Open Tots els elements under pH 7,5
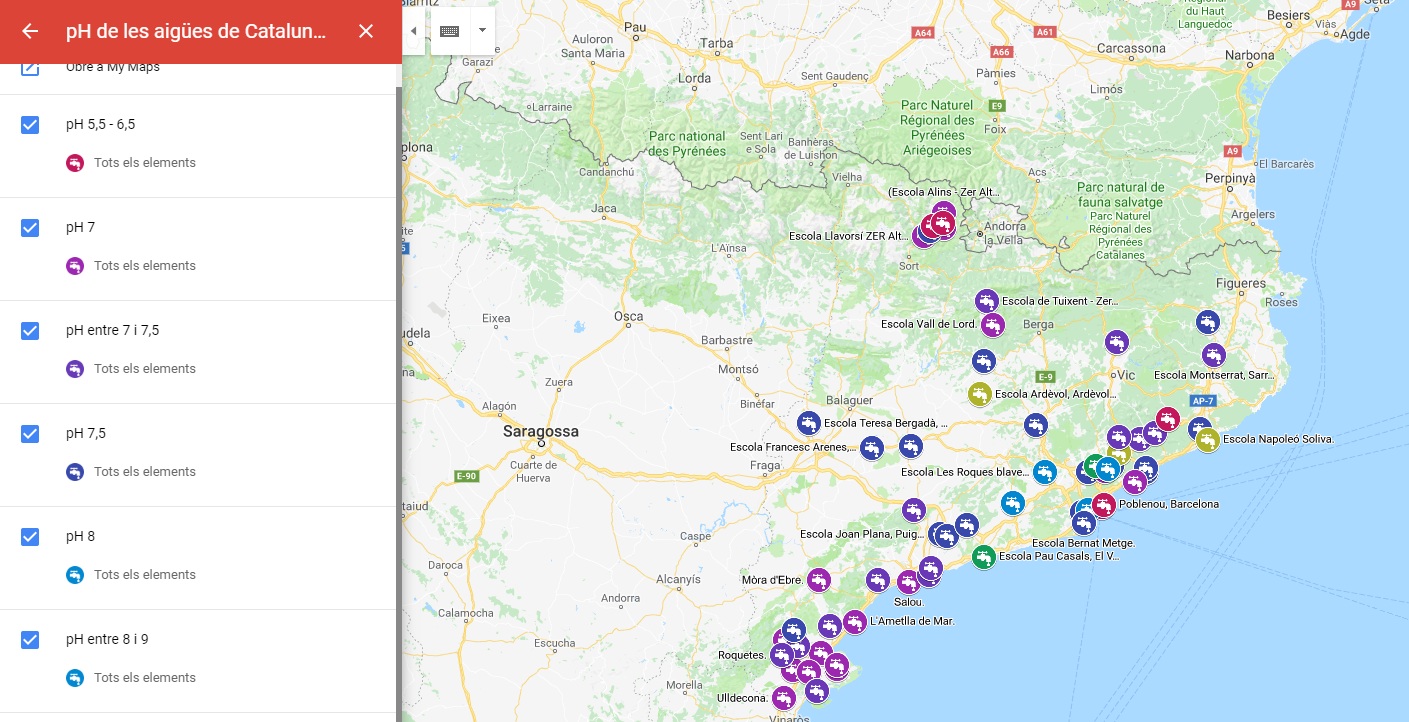This screenshot has height=722, width=1409. click(x=144, y=472)
